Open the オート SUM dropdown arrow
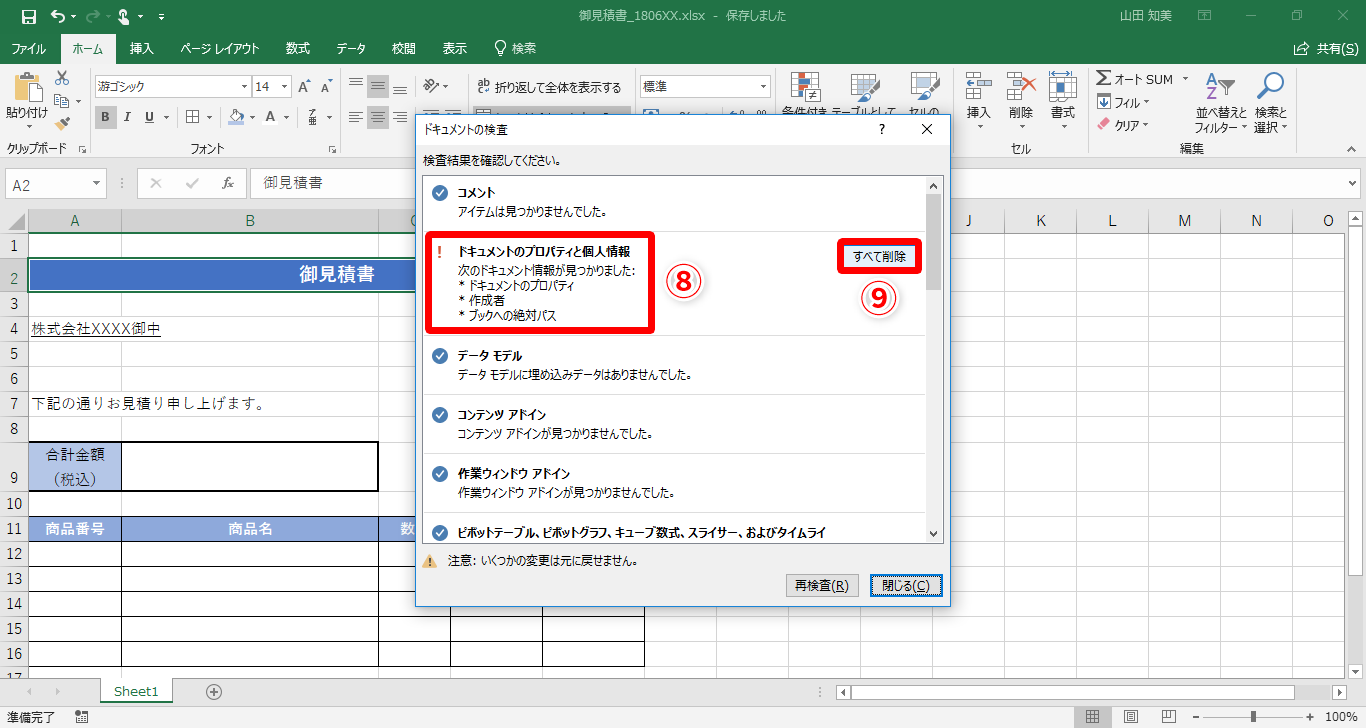 pos(1185,79)
